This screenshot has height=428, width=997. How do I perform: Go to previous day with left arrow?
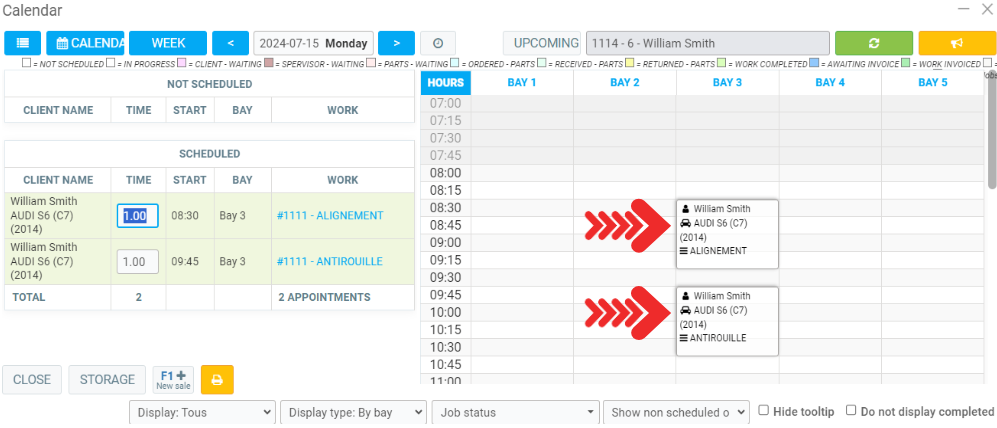[x=231, y=44]
